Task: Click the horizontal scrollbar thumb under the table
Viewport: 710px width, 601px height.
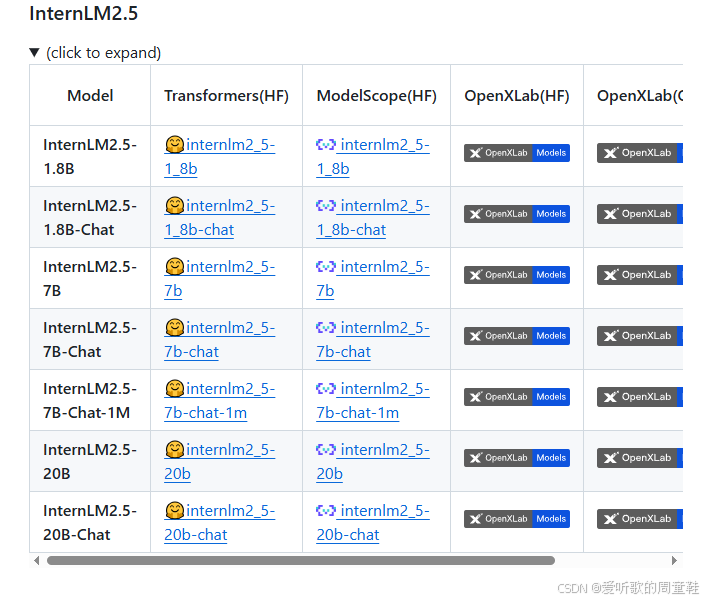Action: [301, 561]
